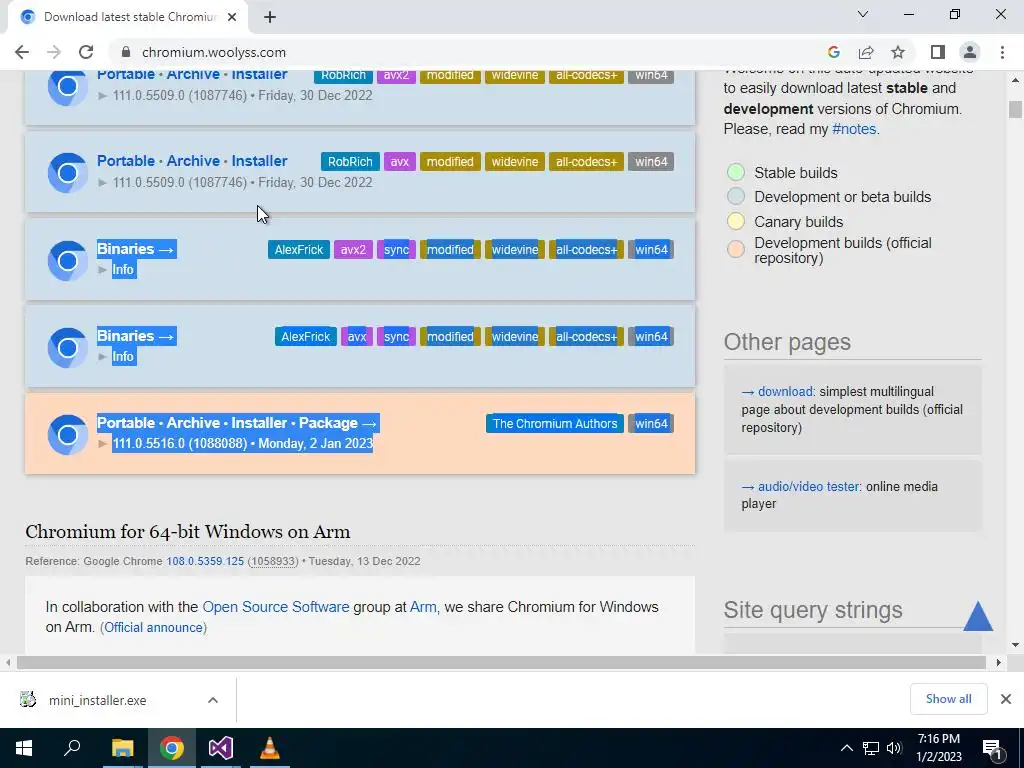Expand Info triangle in AlexFrick avx2 row
1024x768 pixels.
[103, 269]
